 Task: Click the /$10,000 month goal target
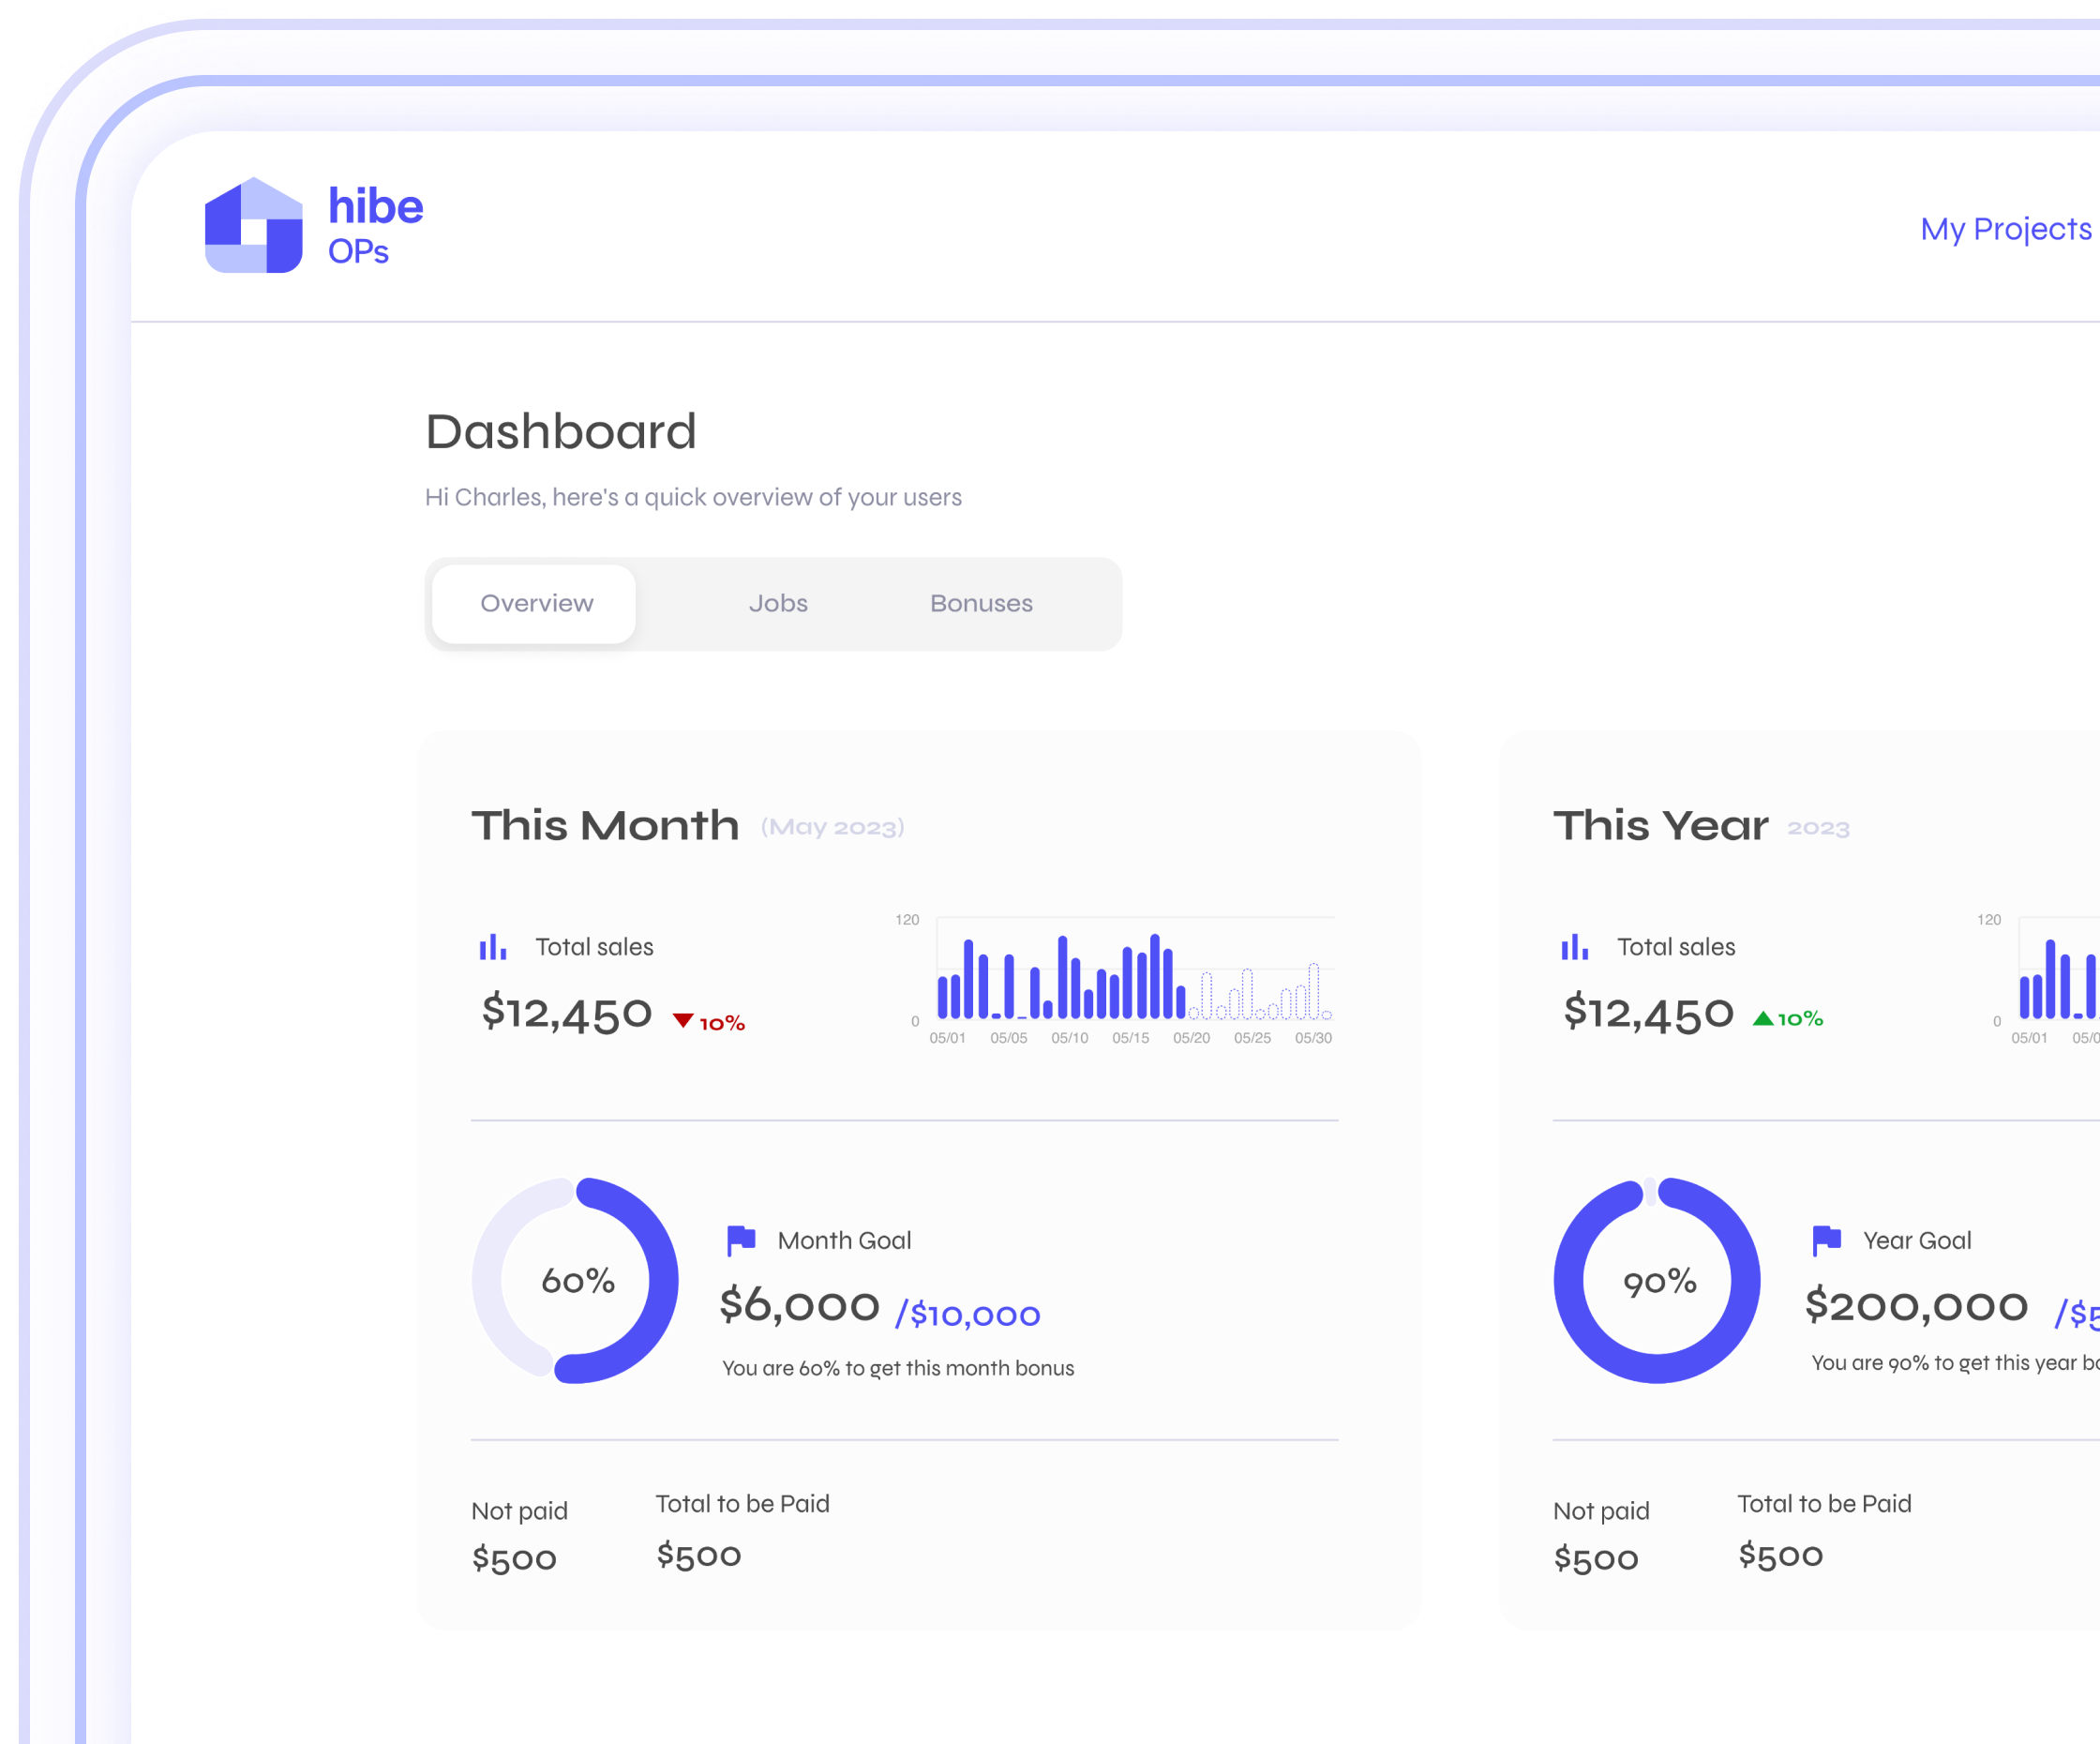point(968,1314)
